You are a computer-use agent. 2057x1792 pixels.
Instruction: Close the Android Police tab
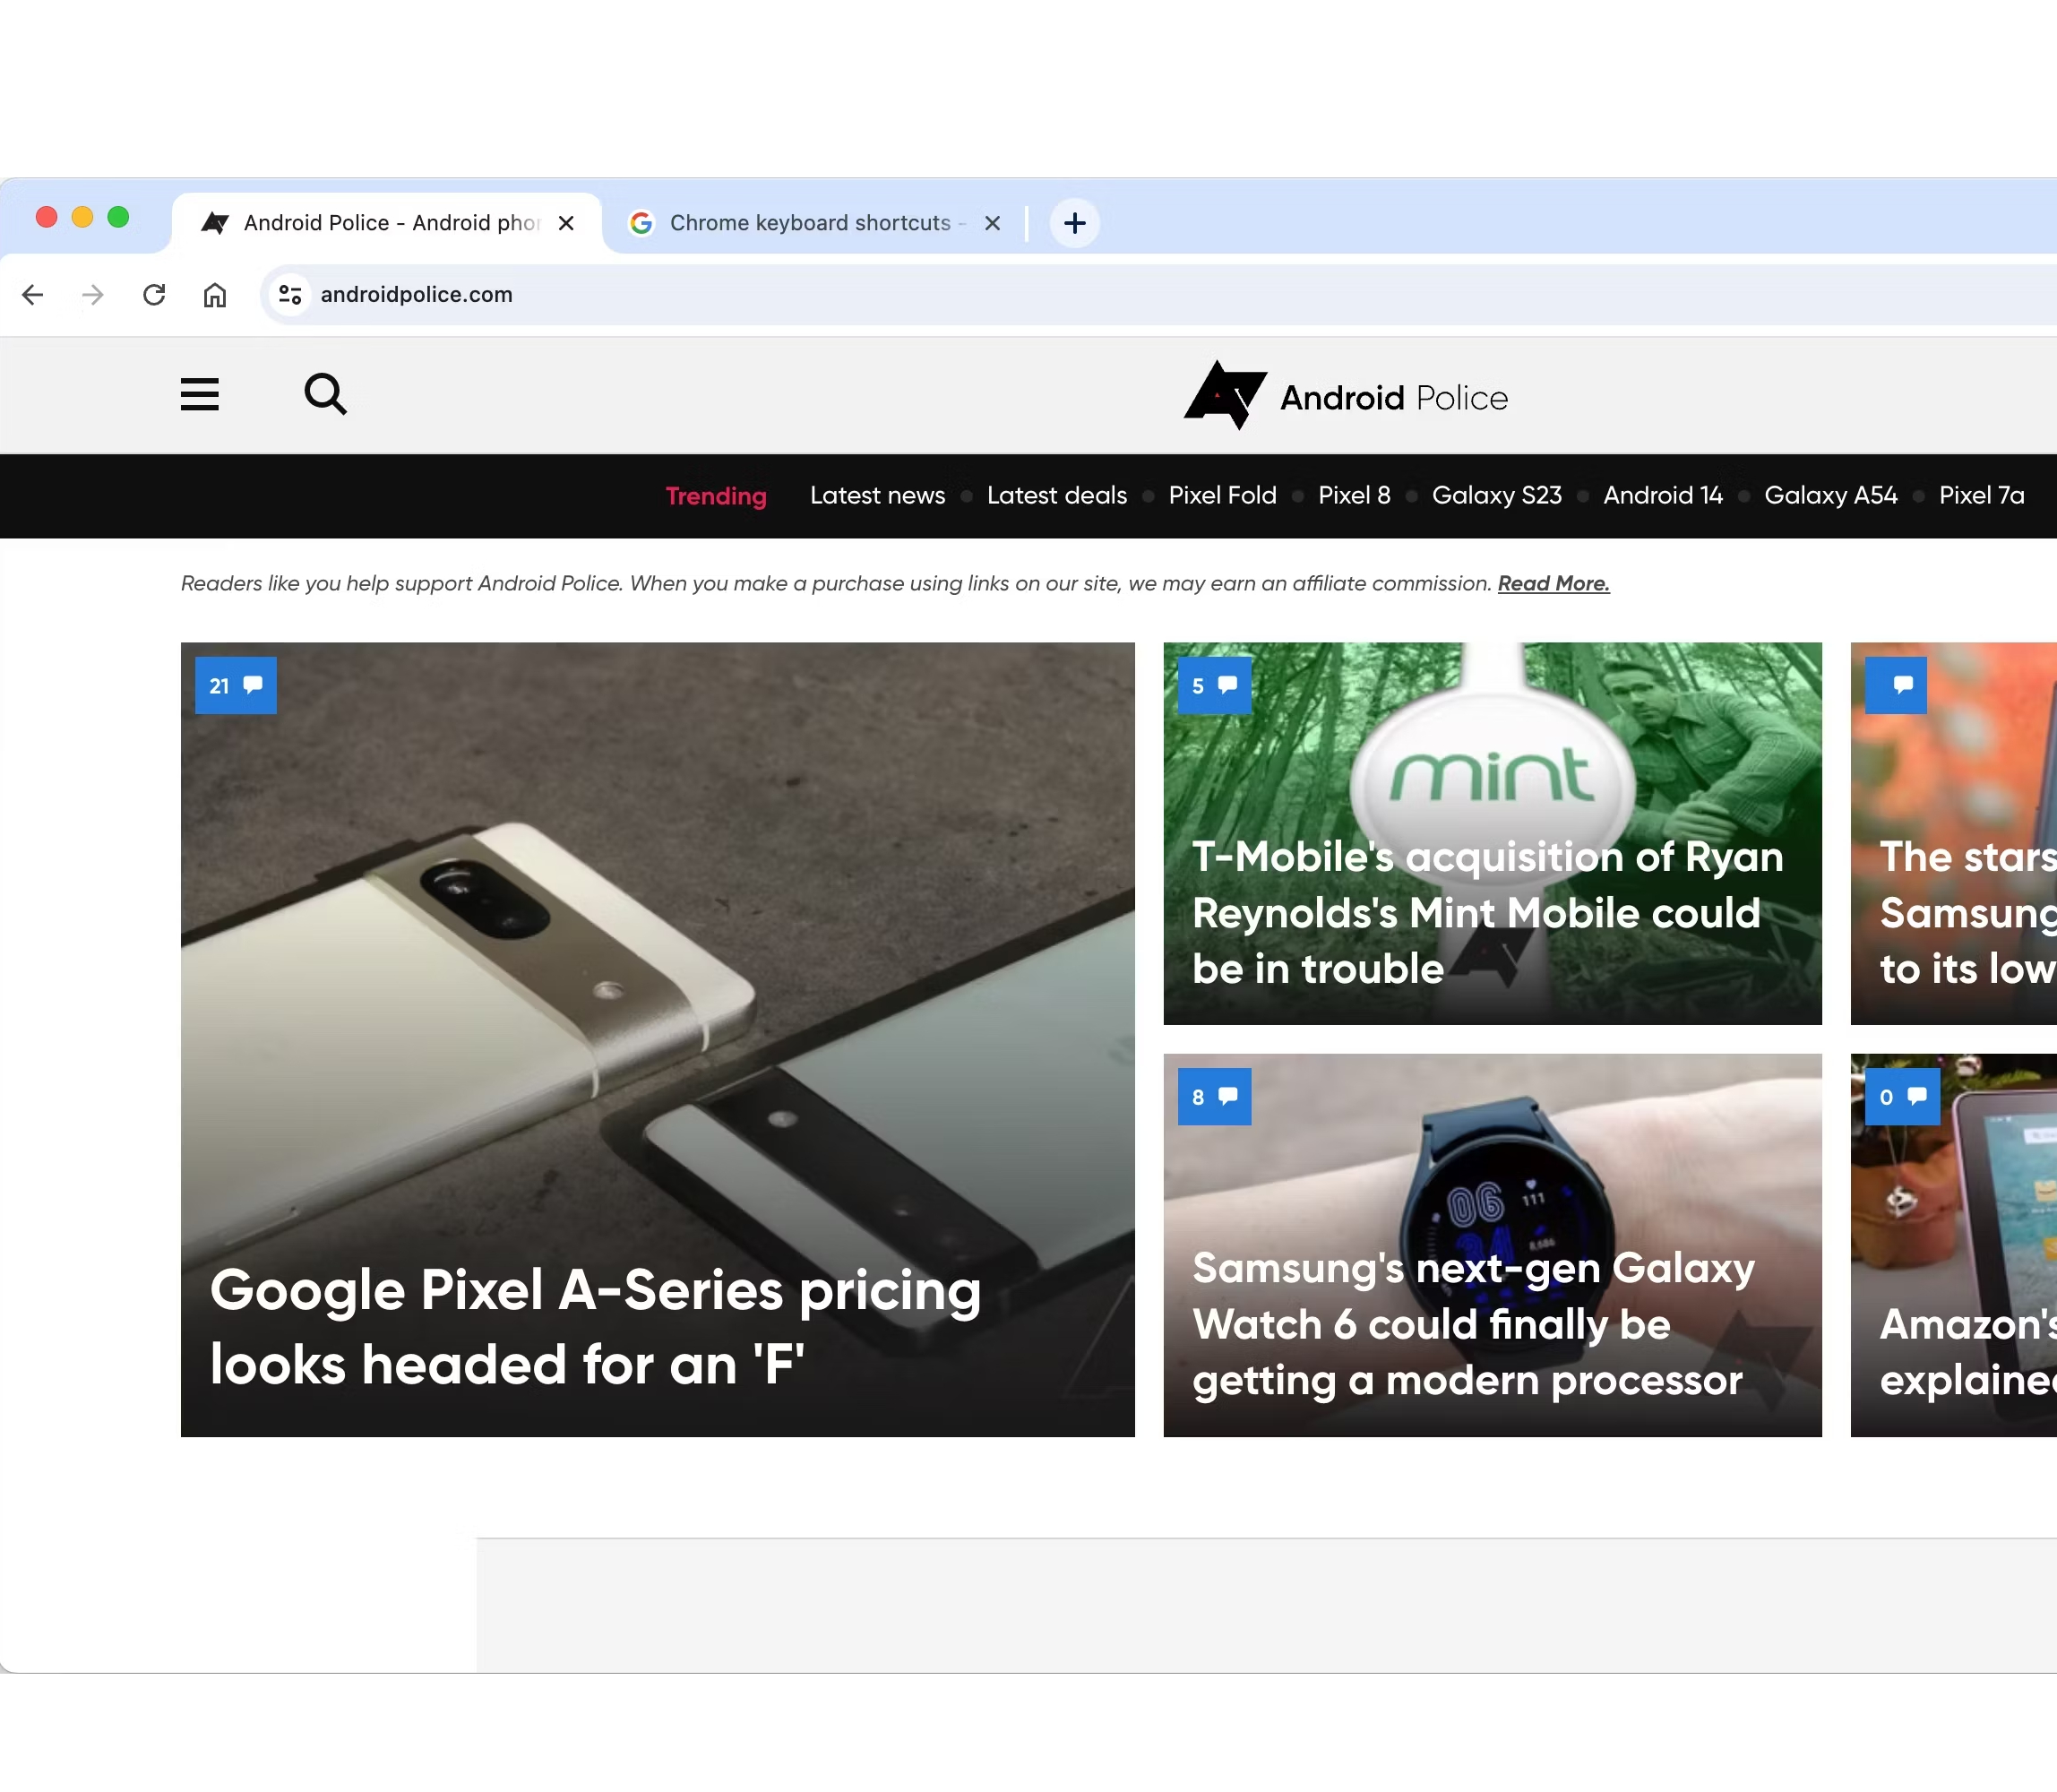(566, 223)
